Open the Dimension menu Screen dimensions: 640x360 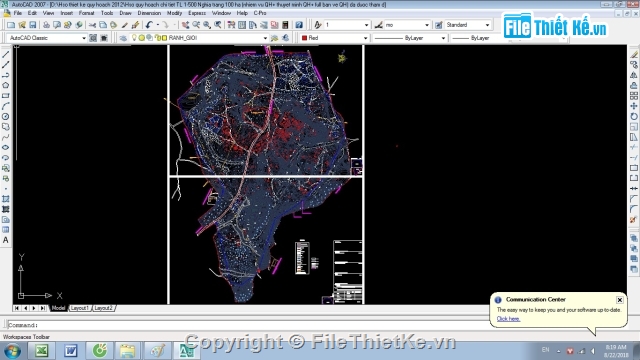point(149,13)
